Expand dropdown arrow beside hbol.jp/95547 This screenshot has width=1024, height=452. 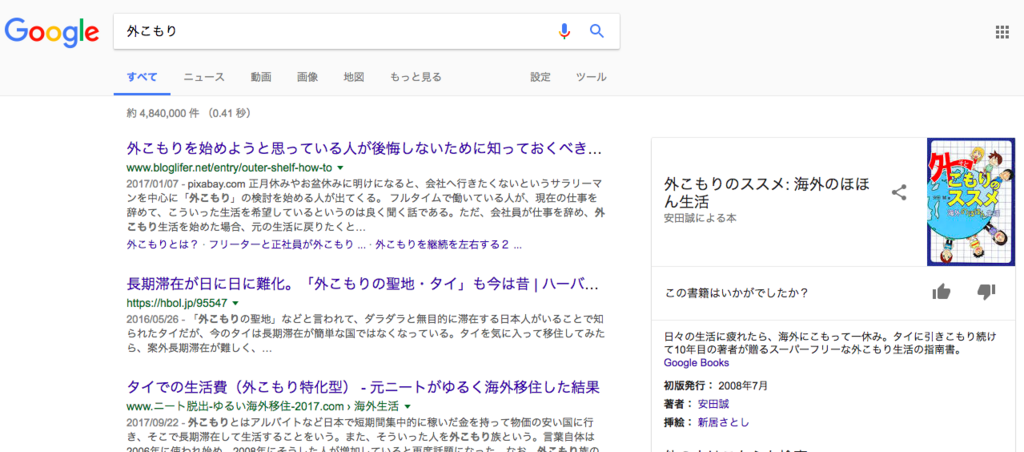pyautogui.click(x=235, y=303)
